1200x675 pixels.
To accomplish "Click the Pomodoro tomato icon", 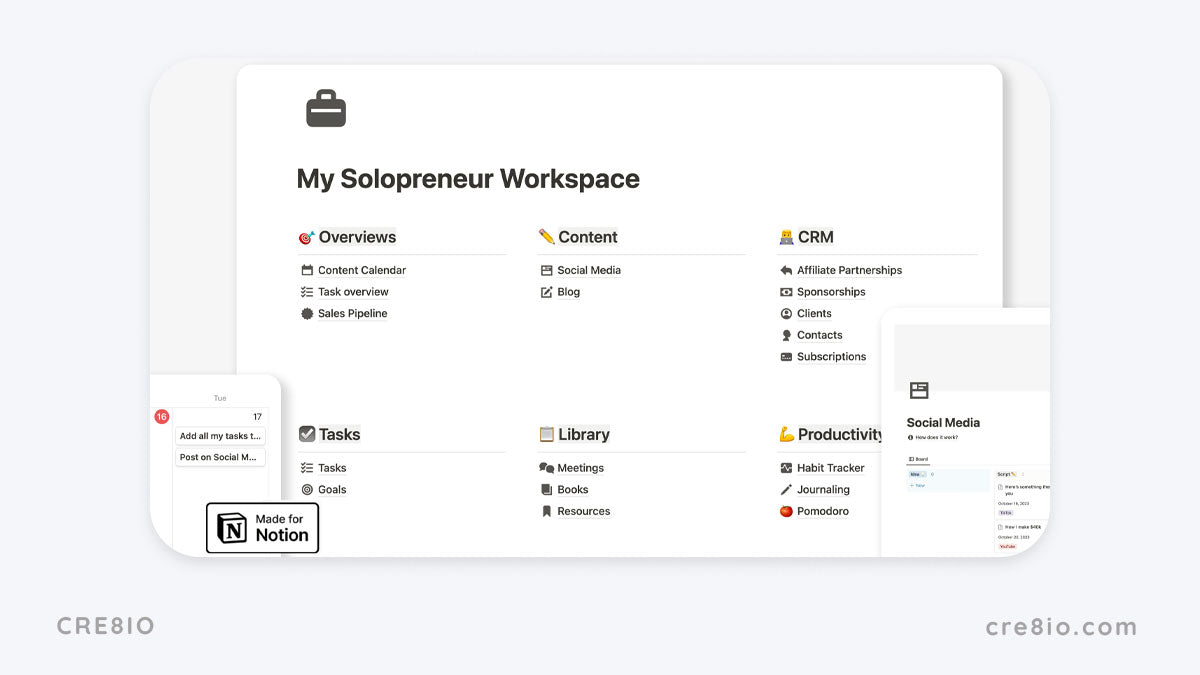I will coord(786,512).
